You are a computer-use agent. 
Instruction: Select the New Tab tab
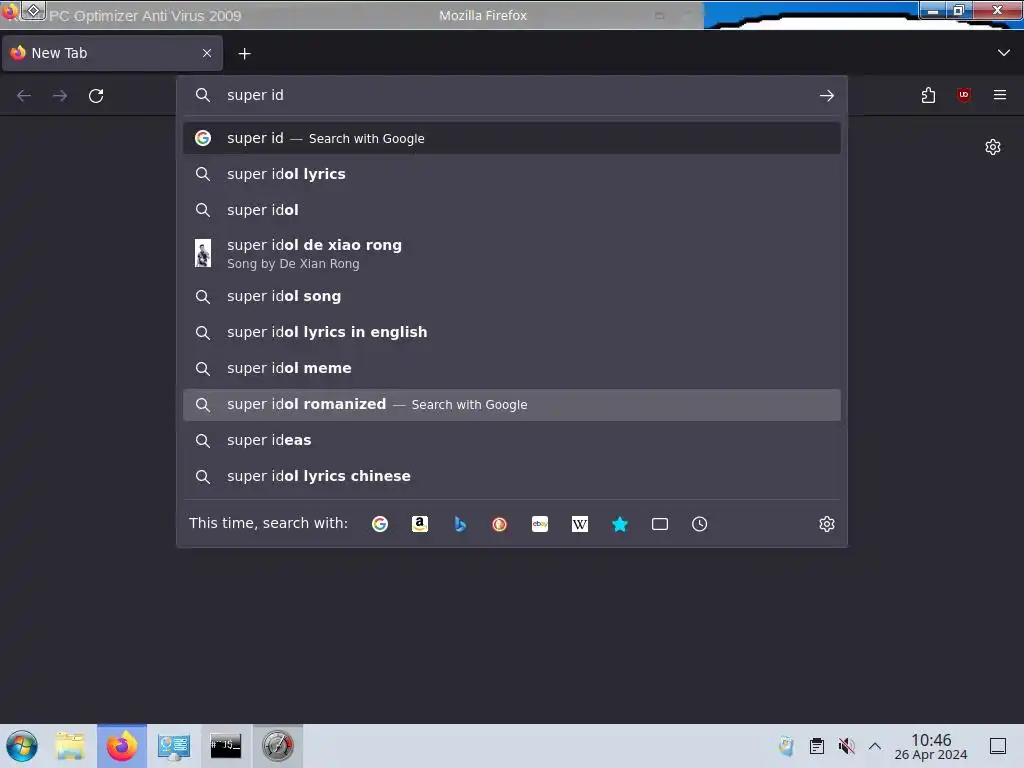[x=112, y=53]
